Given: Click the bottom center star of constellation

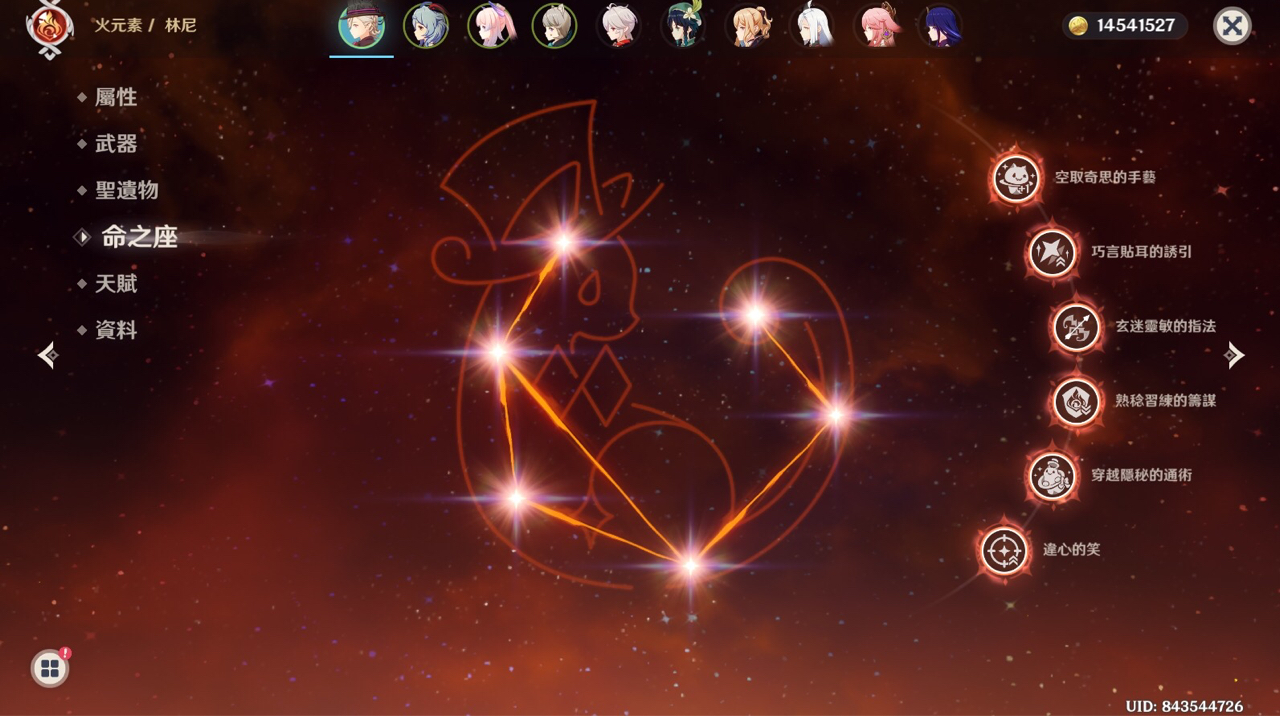Looking at the screenshot, I should [689, 566].
